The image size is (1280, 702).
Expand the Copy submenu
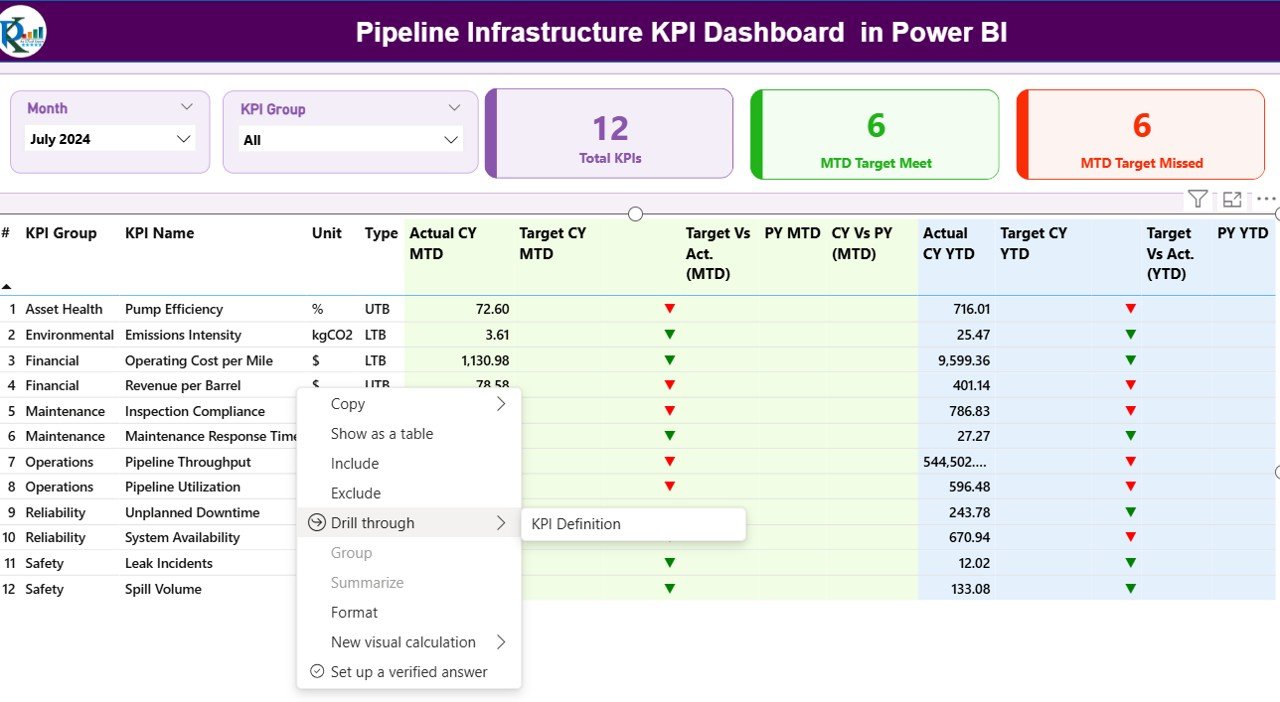tap(501, 403)
